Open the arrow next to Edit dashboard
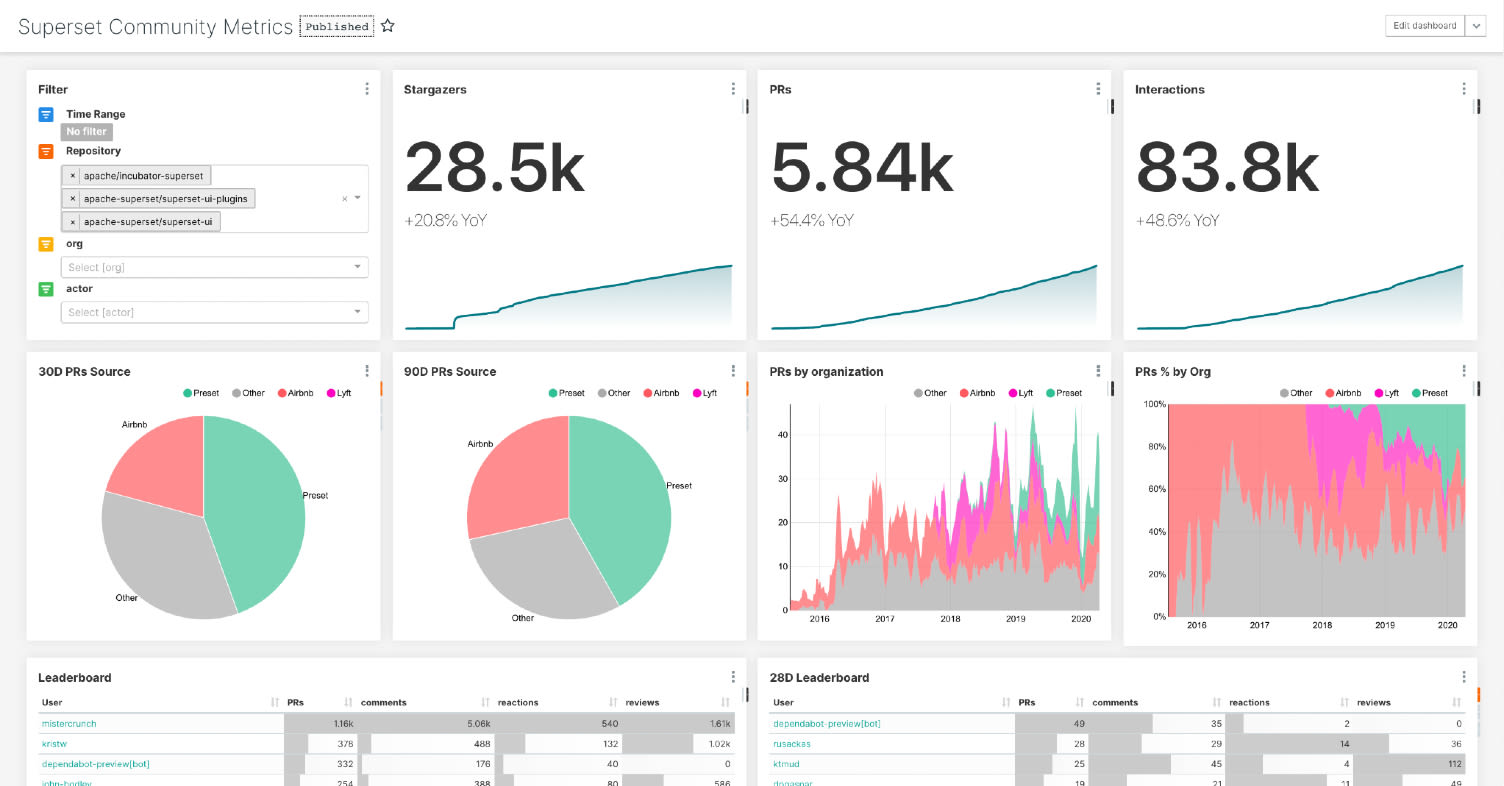The image size is (1504, 786). [x=1476, y=26]
